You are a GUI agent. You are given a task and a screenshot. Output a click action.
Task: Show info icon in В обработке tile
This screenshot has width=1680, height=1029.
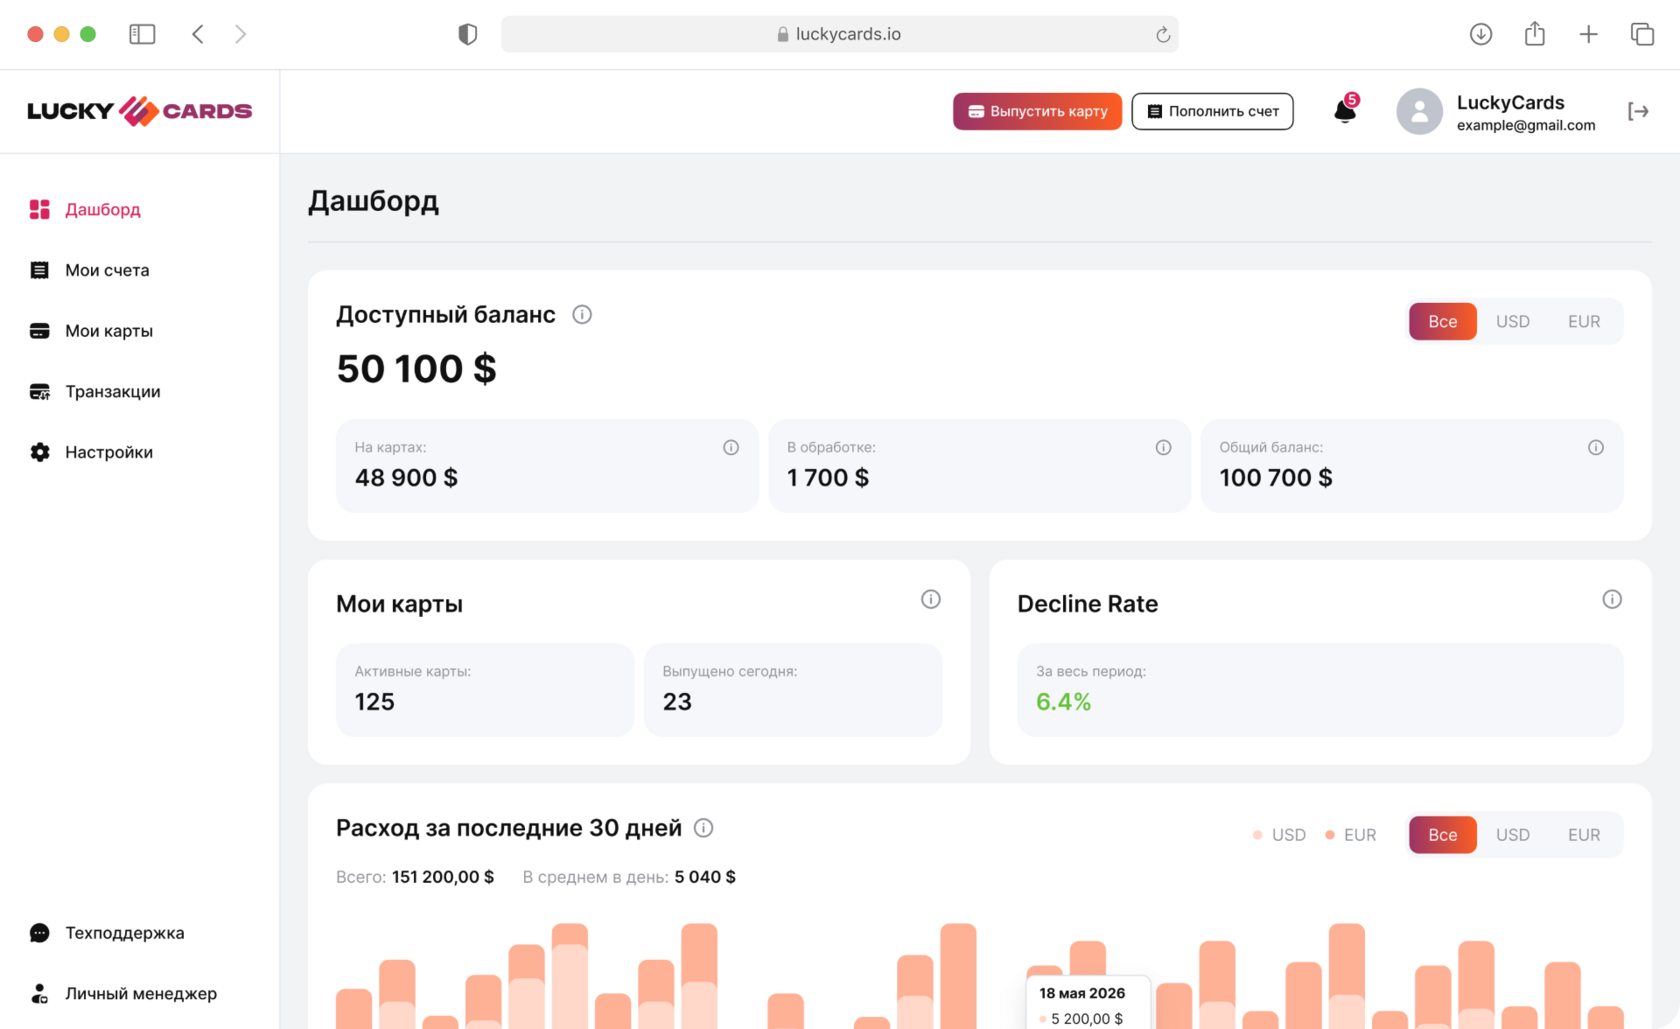pos(1163,447)
